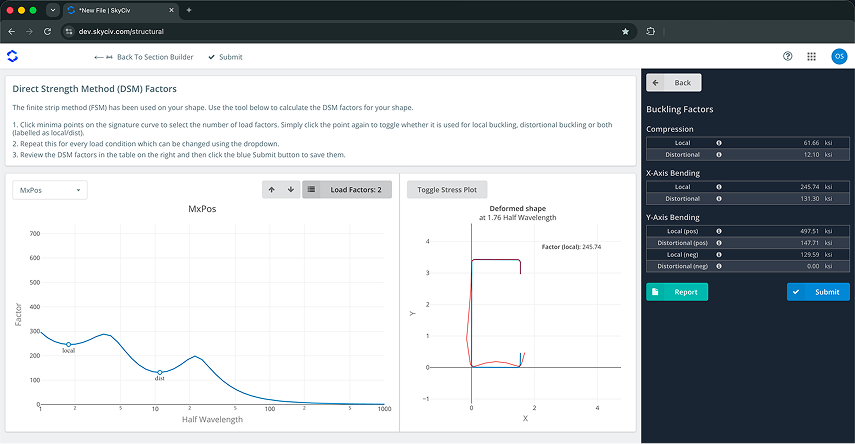Click the SkyCiv logo icon
Image resolution: width=855 pixels, height=444 pixels.
click(12, 56)
